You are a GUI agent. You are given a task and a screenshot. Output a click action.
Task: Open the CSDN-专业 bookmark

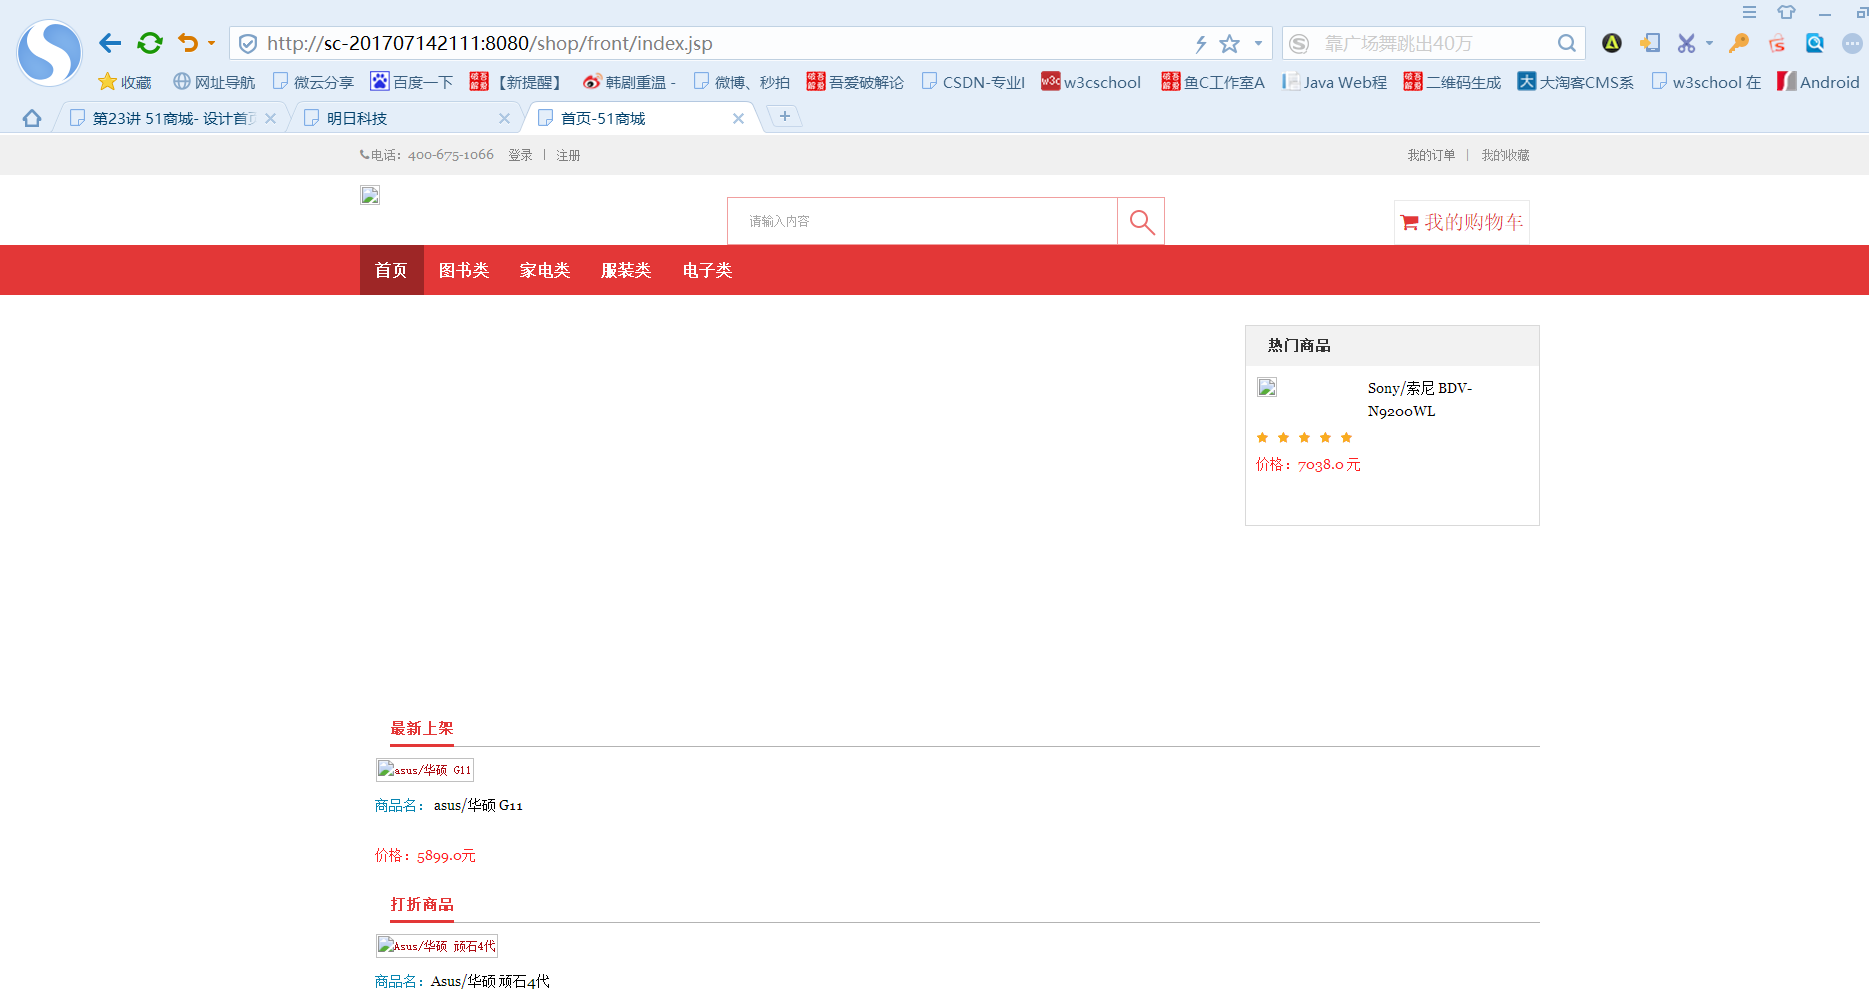pyautogui.click(x=973, y=82)
